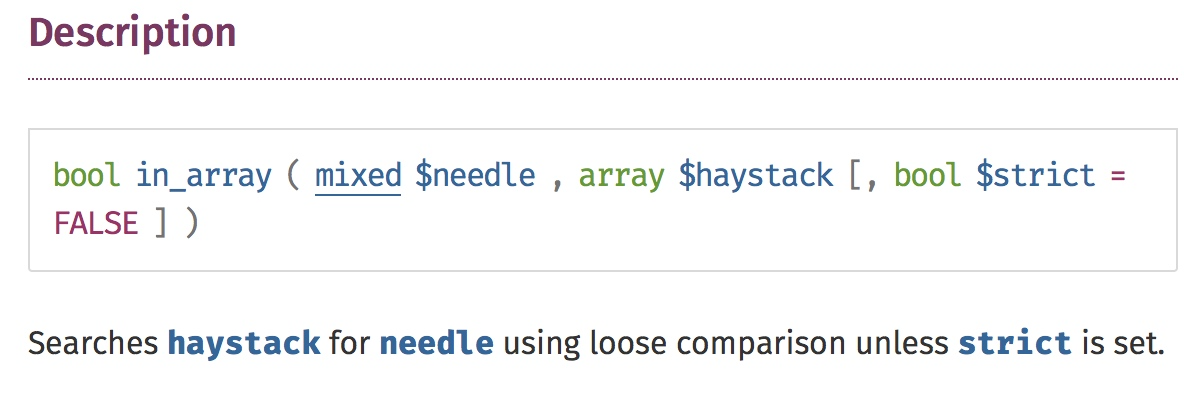Click bold "strict" in the description sentence
This screenshot has height=418, width=1184.
[1015, 344]
